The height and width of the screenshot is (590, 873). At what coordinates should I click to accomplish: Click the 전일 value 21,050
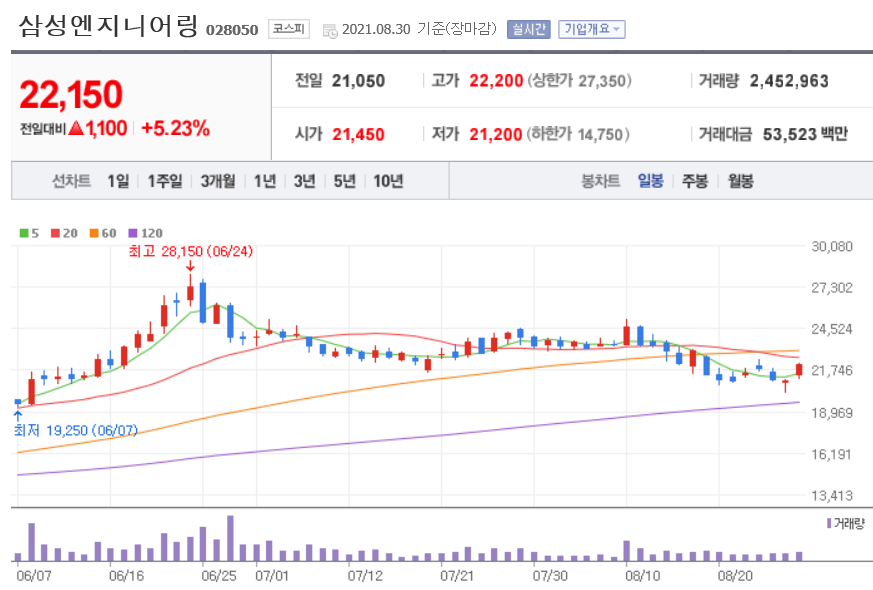pyautogui.click(x=359, y=81)
